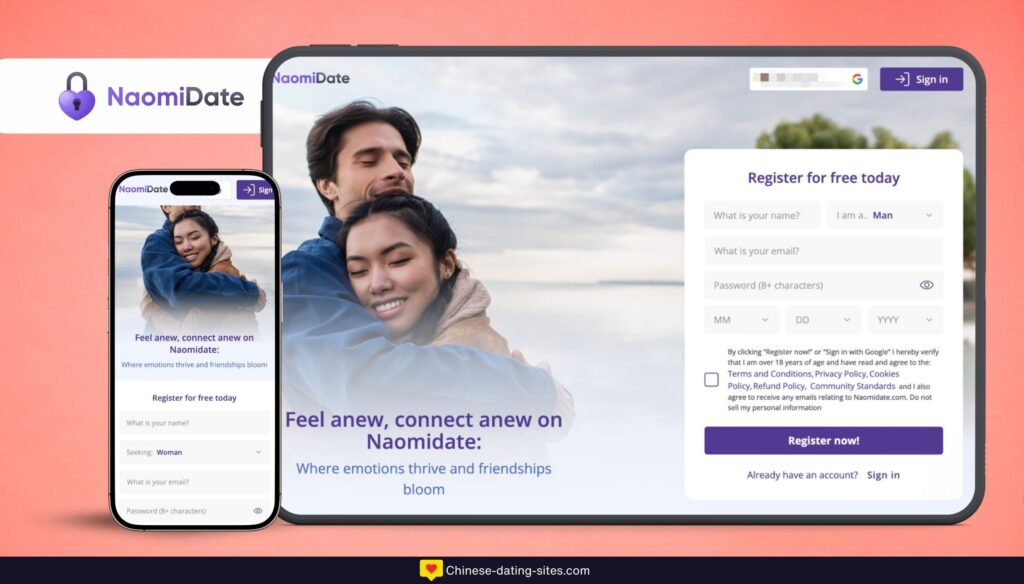The height and width of the screenshot is (584, 1024).
Task: Click NaomiDate logo on phone screen
Action: click(144, 189)
